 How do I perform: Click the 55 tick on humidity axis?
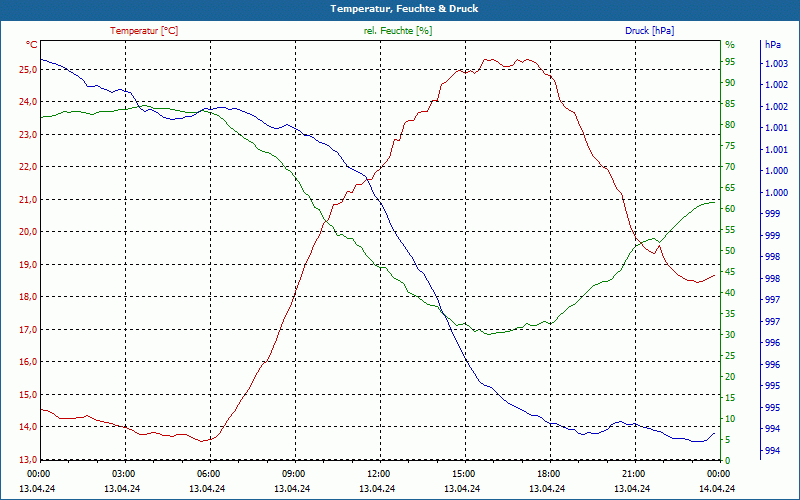coord(730,230)
